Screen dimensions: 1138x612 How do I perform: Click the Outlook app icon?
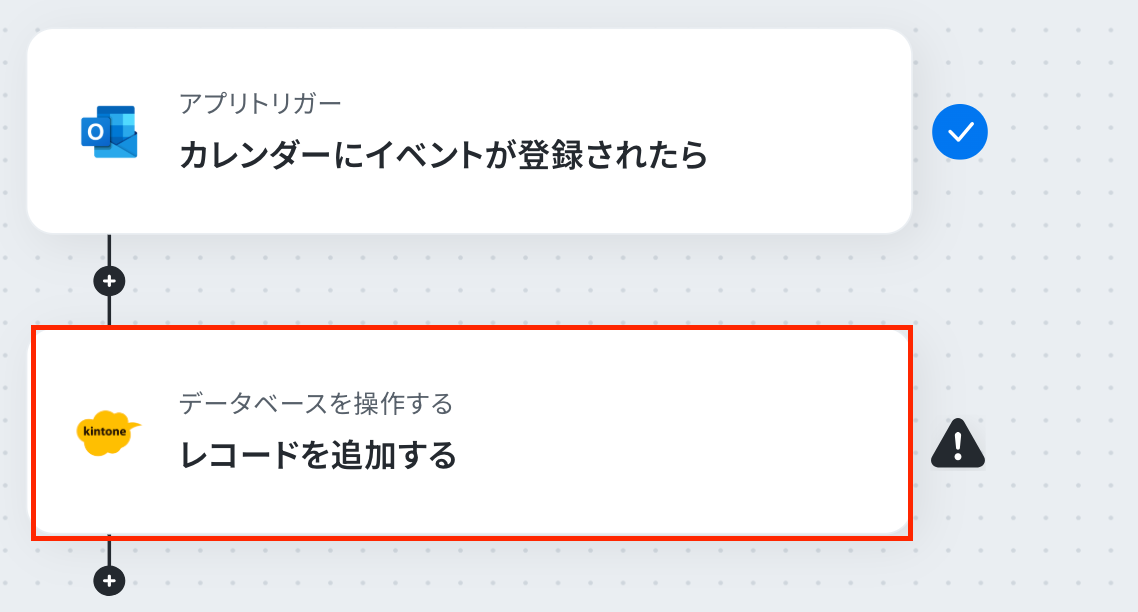pyautogui.click(x=109, y=132)
